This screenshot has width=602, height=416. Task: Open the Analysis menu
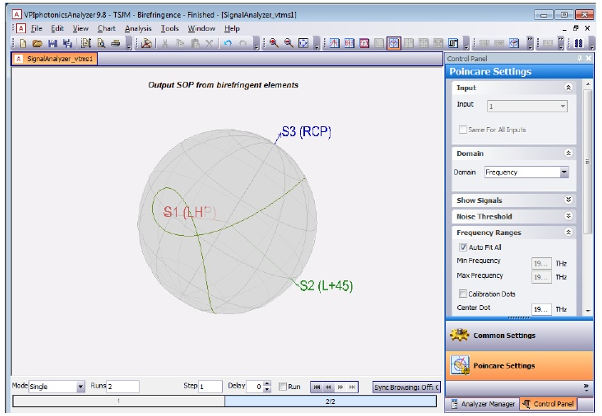click(138, 29)
